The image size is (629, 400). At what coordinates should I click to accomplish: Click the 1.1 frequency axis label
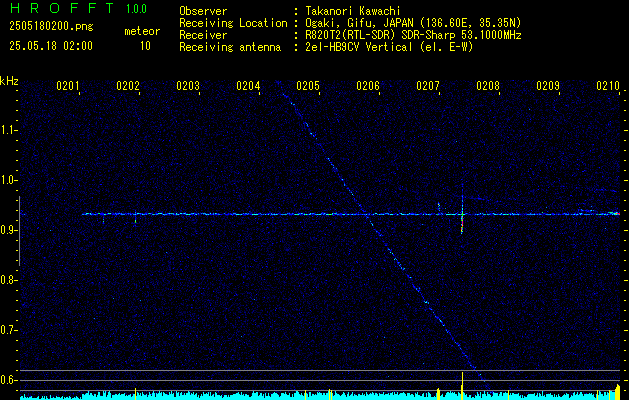pyautogui.click(x=7, y=130)
